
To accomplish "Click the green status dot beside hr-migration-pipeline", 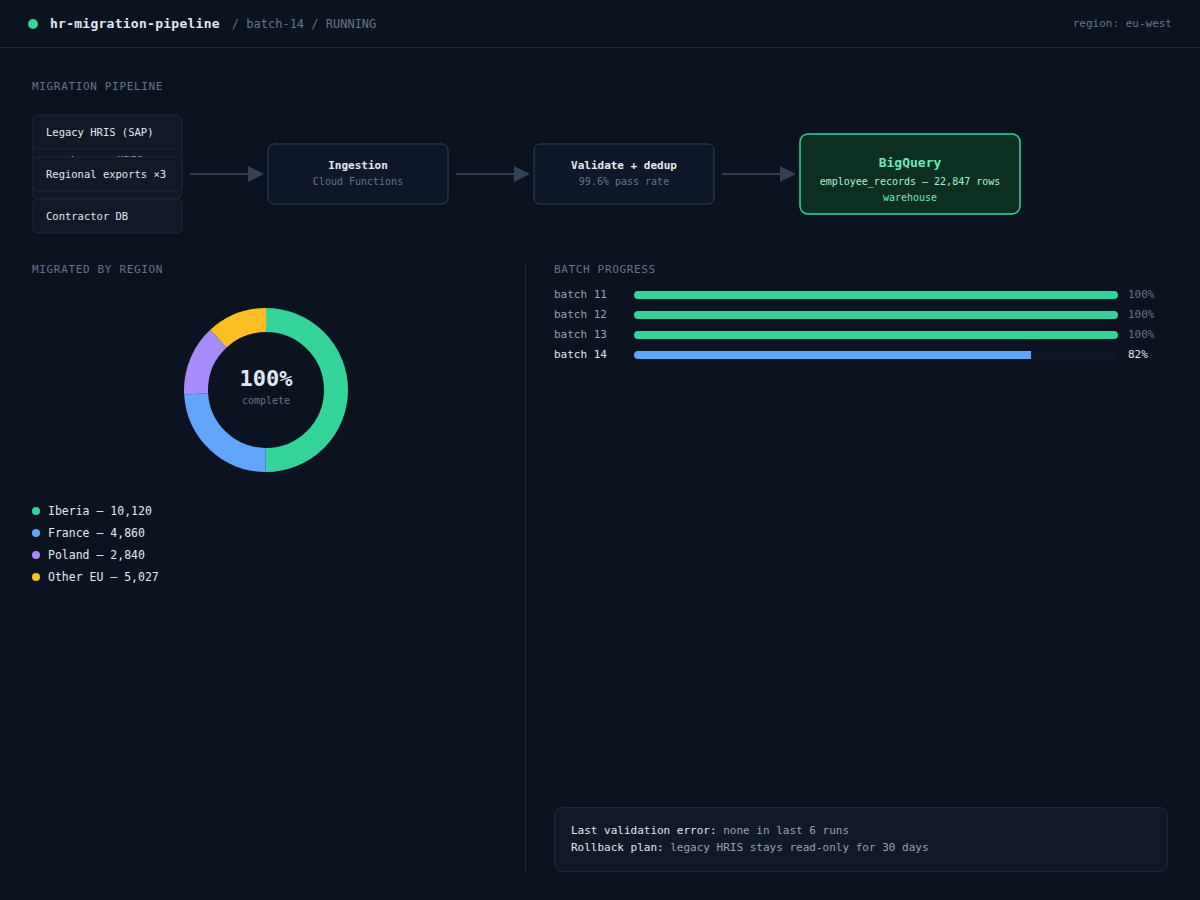I will click(x=33, y=24).
